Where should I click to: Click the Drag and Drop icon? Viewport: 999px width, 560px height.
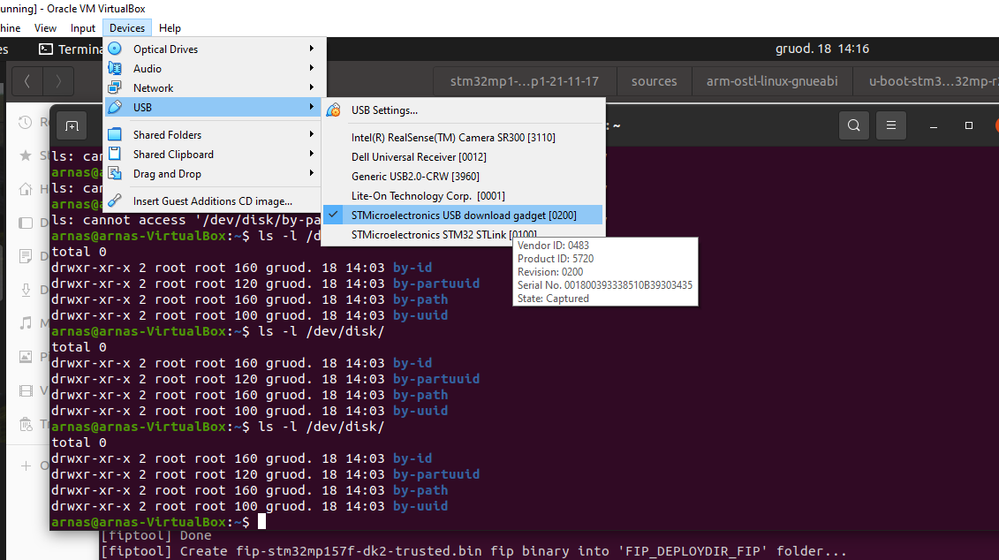pos(115,173)
